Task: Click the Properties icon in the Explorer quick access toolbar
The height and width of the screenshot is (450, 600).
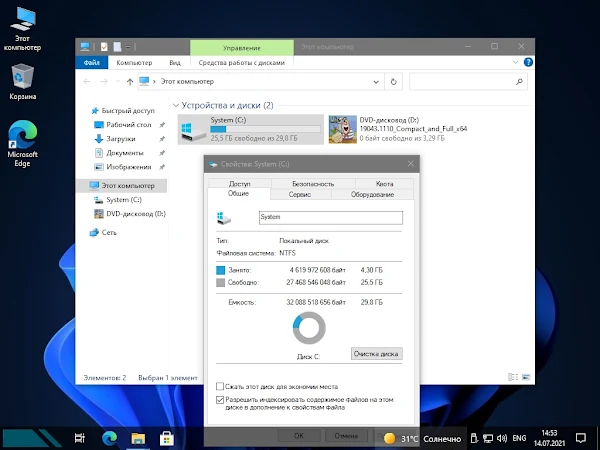Action: pyautogui.click(x=104, y=47)
